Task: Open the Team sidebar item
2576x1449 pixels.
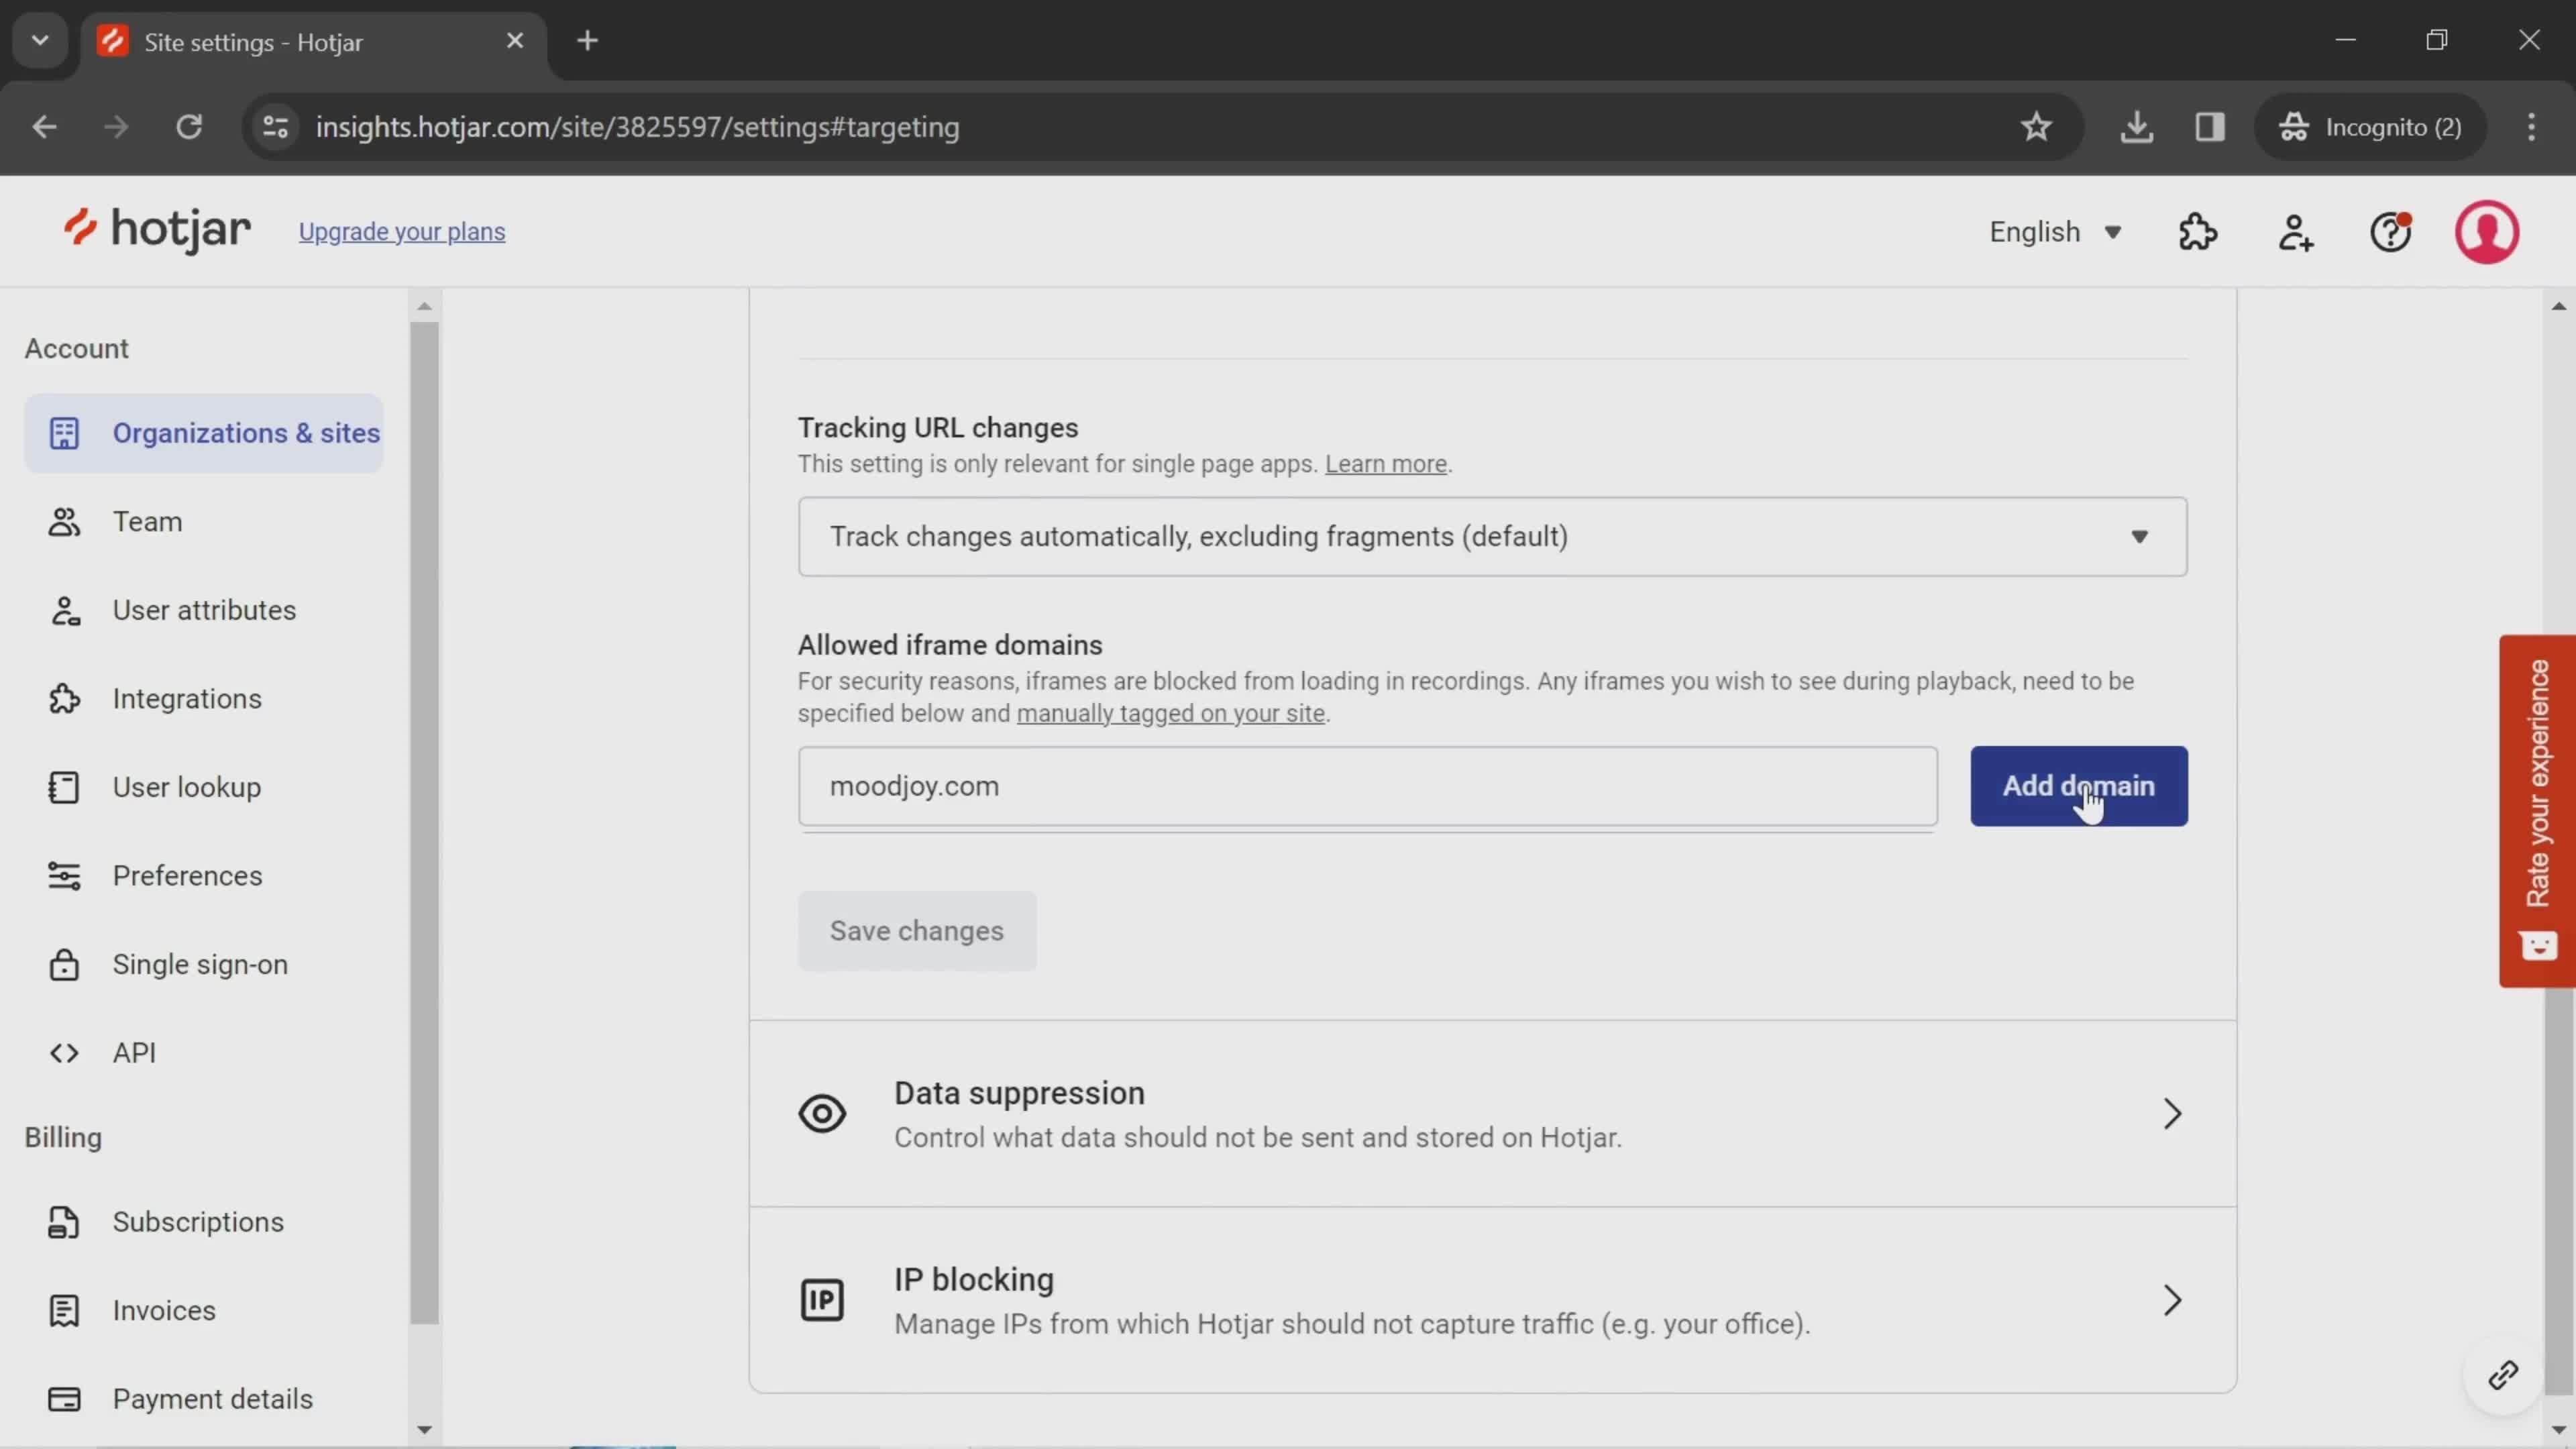Action: [x=204, y=522]
